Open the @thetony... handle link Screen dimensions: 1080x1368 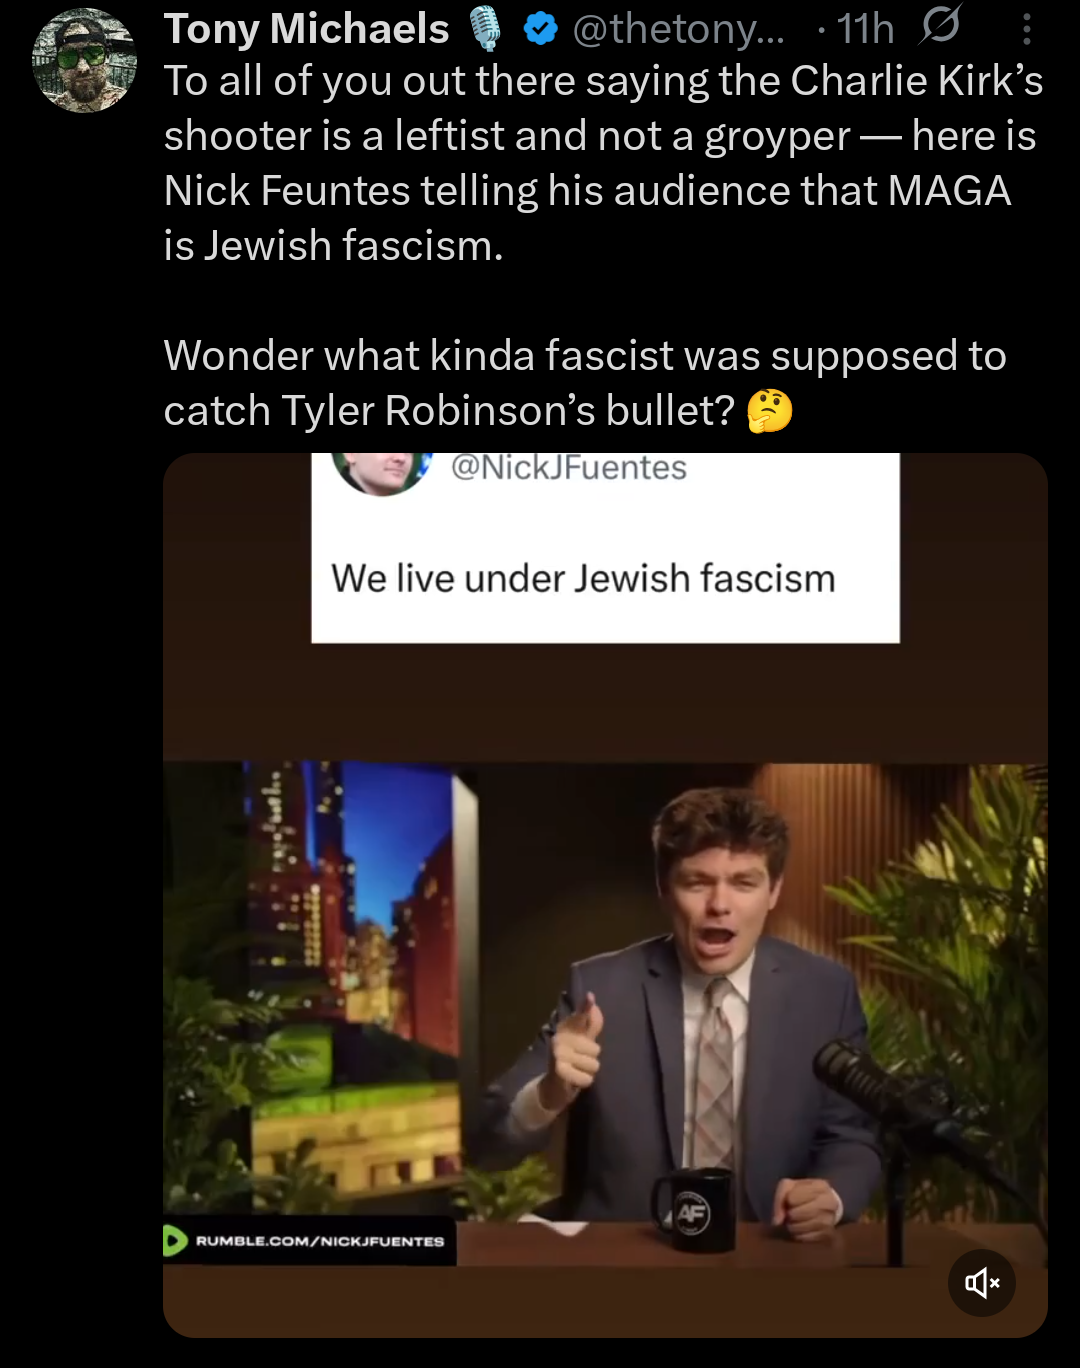tap(679, 29)
